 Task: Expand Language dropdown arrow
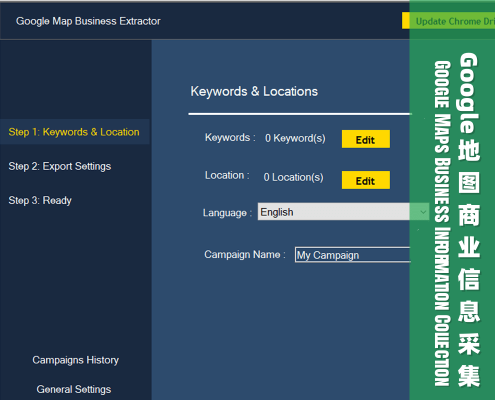coord(423,212)
